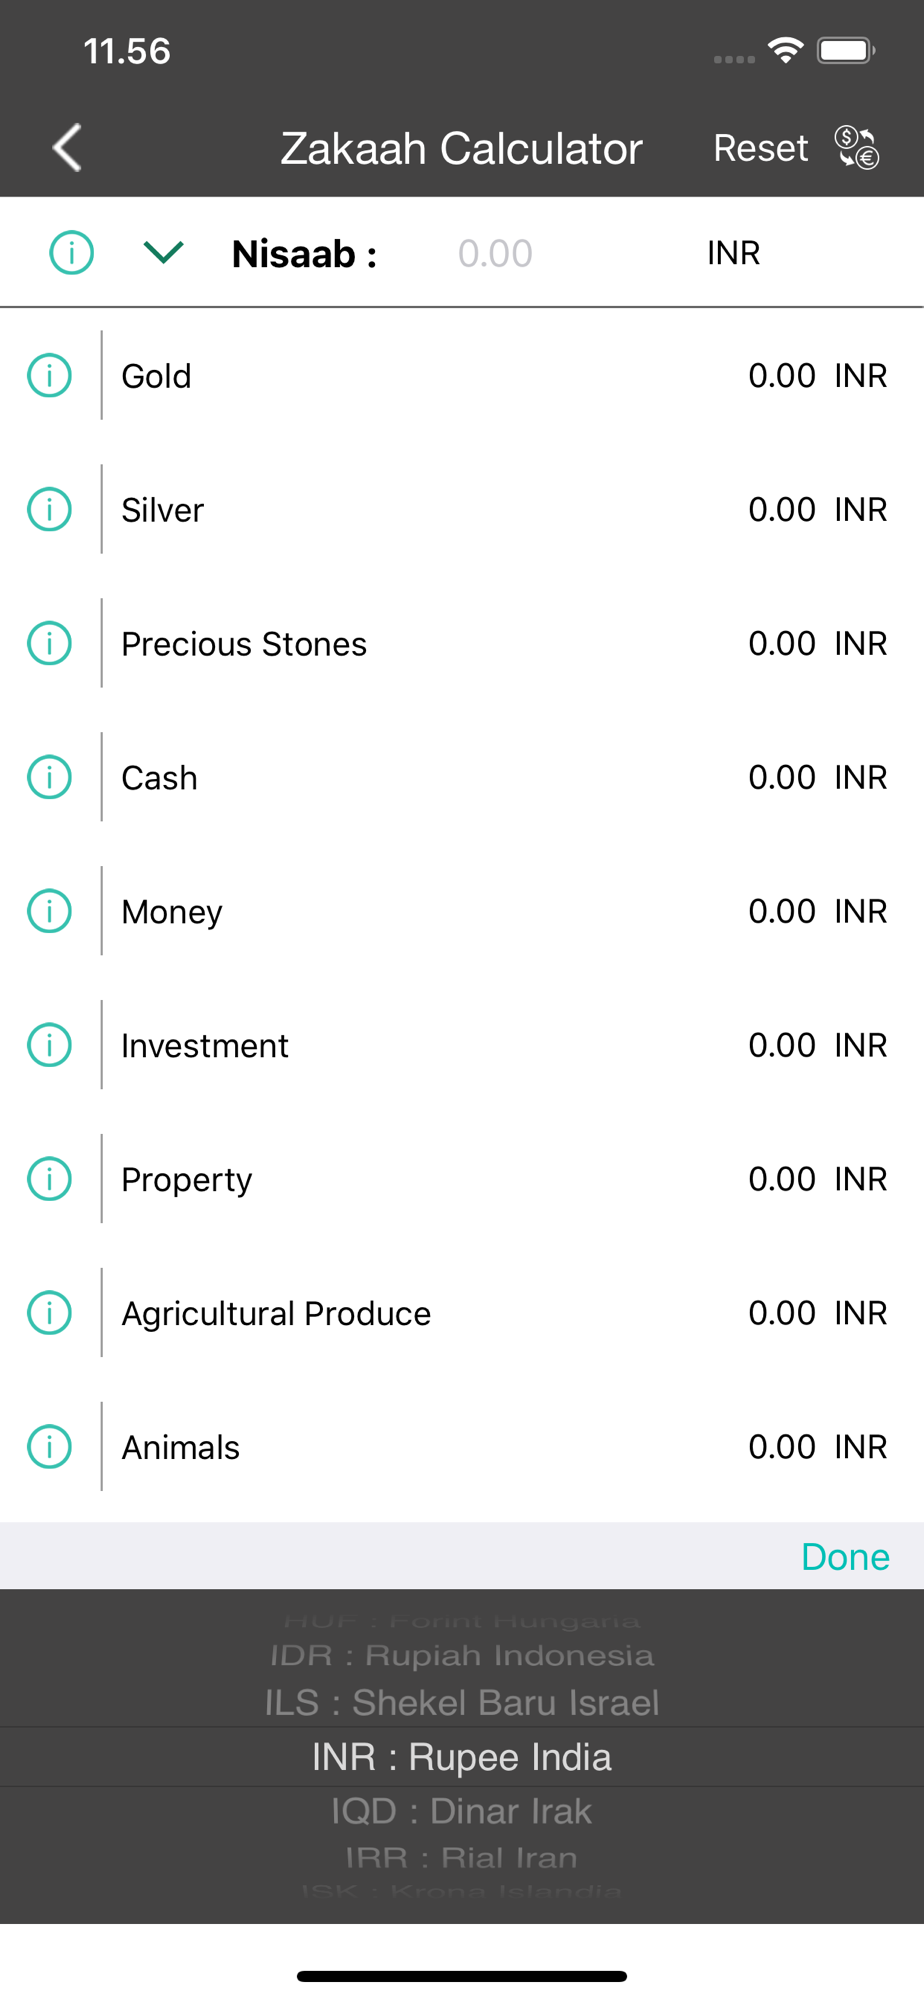Show info for Cash

click(50, 778)
